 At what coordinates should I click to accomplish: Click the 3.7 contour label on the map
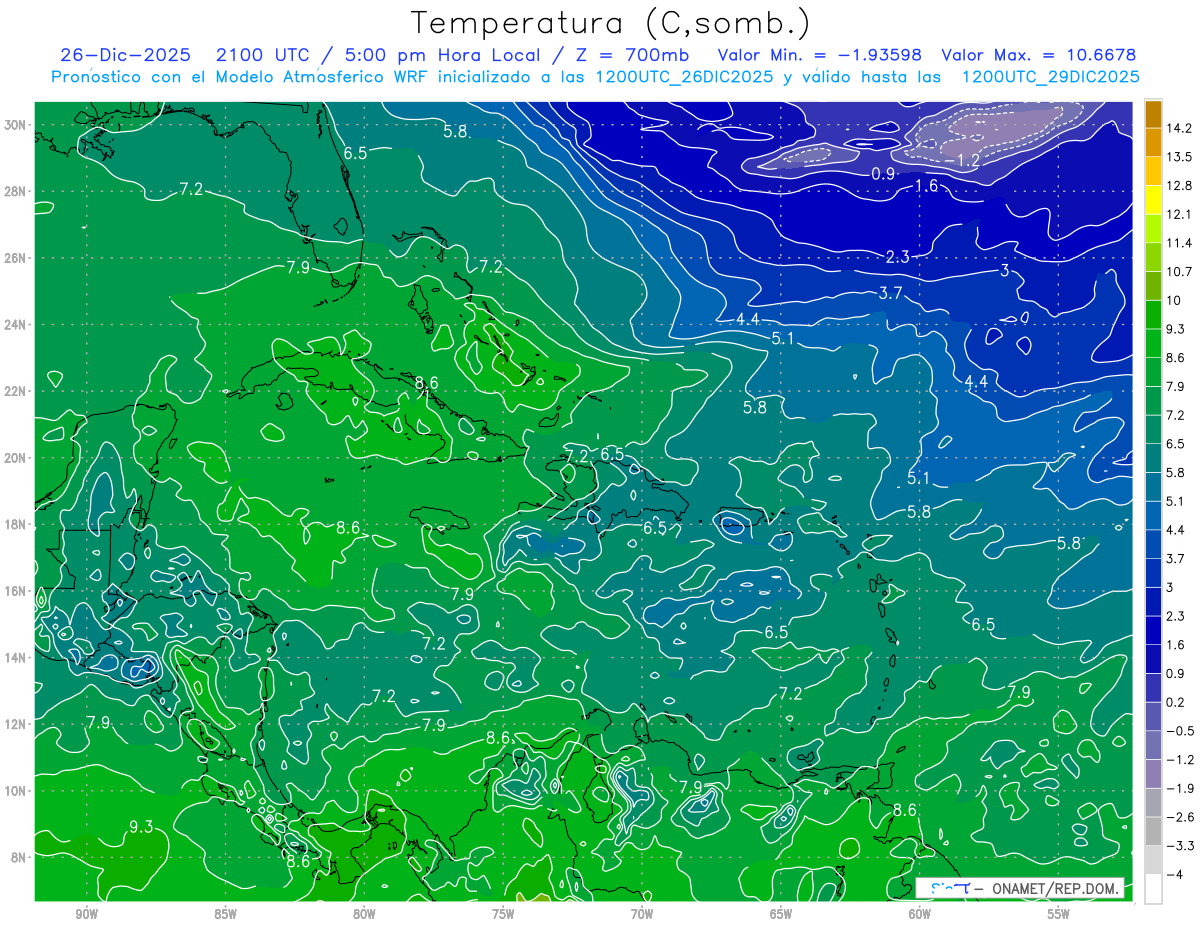[x=890, y=293]
